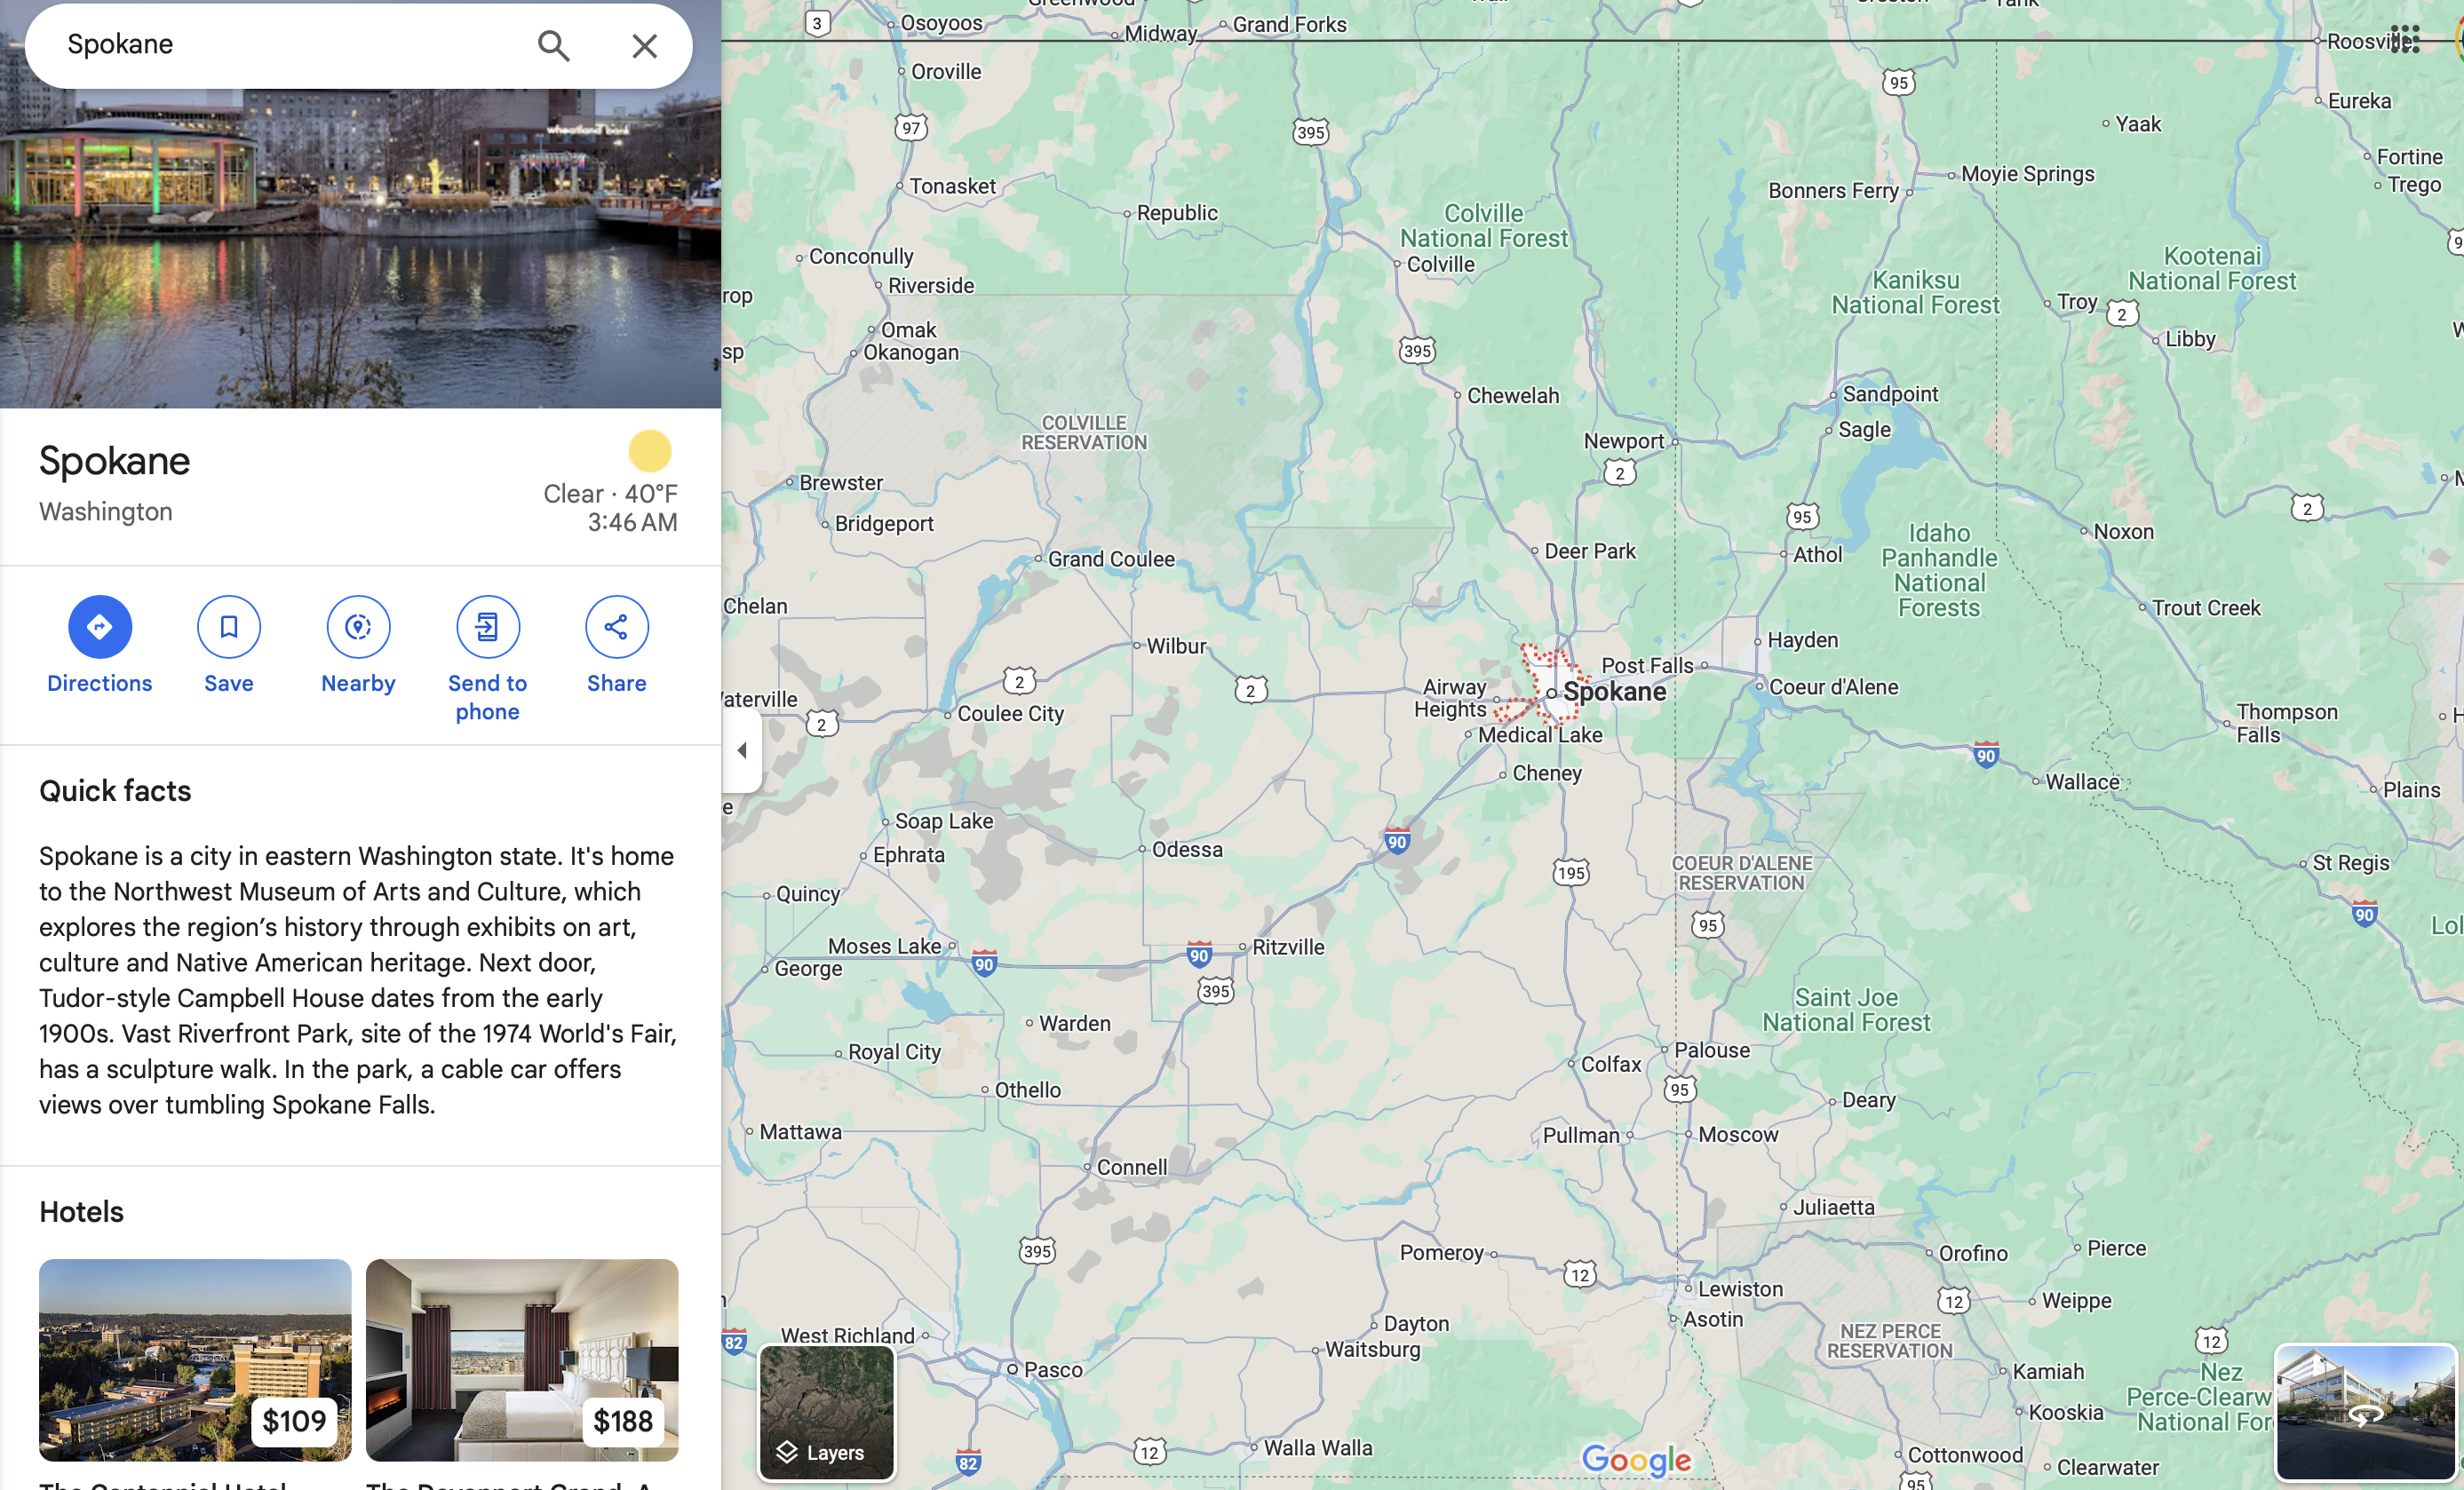Screen dimensions: 2464x1490
Task: Open the Layers map type switcher
Action: click(x=826, y=1412)
